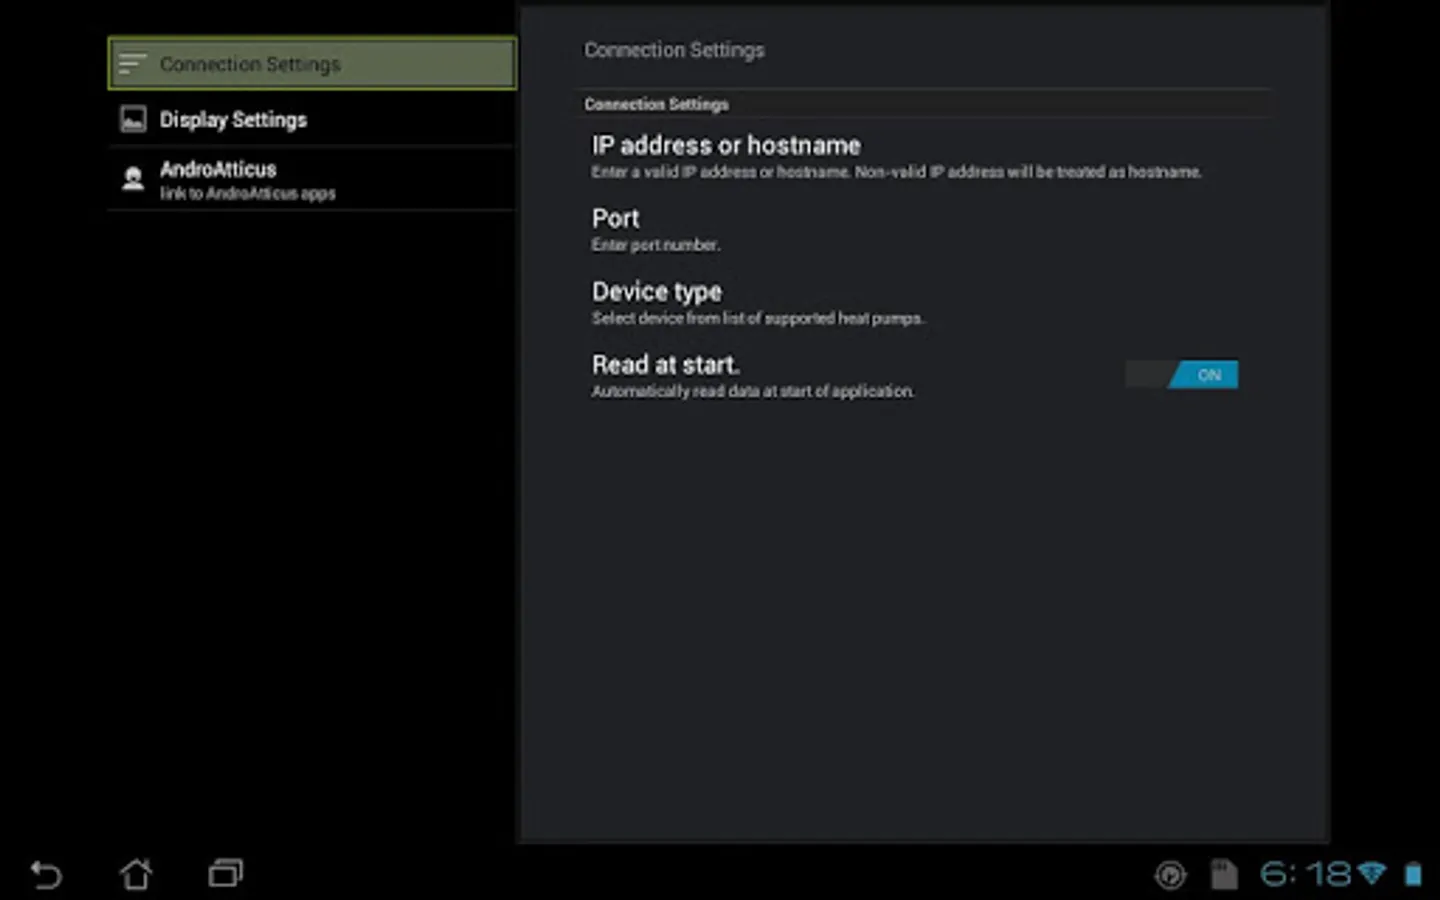Click the AndroAtticus person icon

pyautogui.click(x=133, y=179)
